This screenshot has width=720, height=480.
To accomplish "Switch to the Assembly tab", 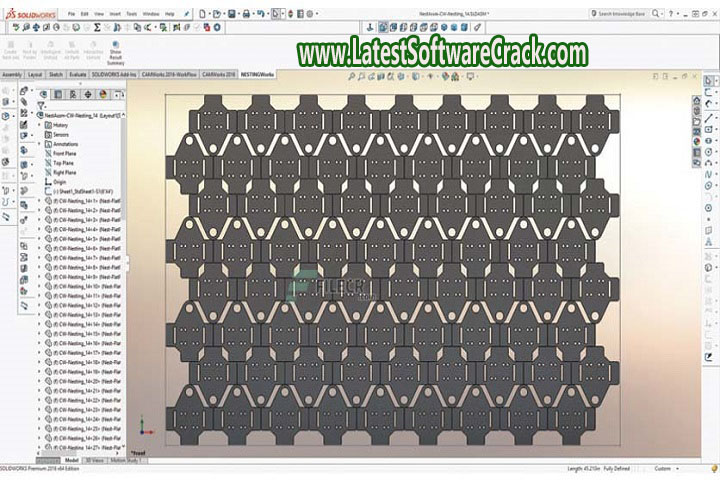I will pyautogui.click(x=12, y=74).
